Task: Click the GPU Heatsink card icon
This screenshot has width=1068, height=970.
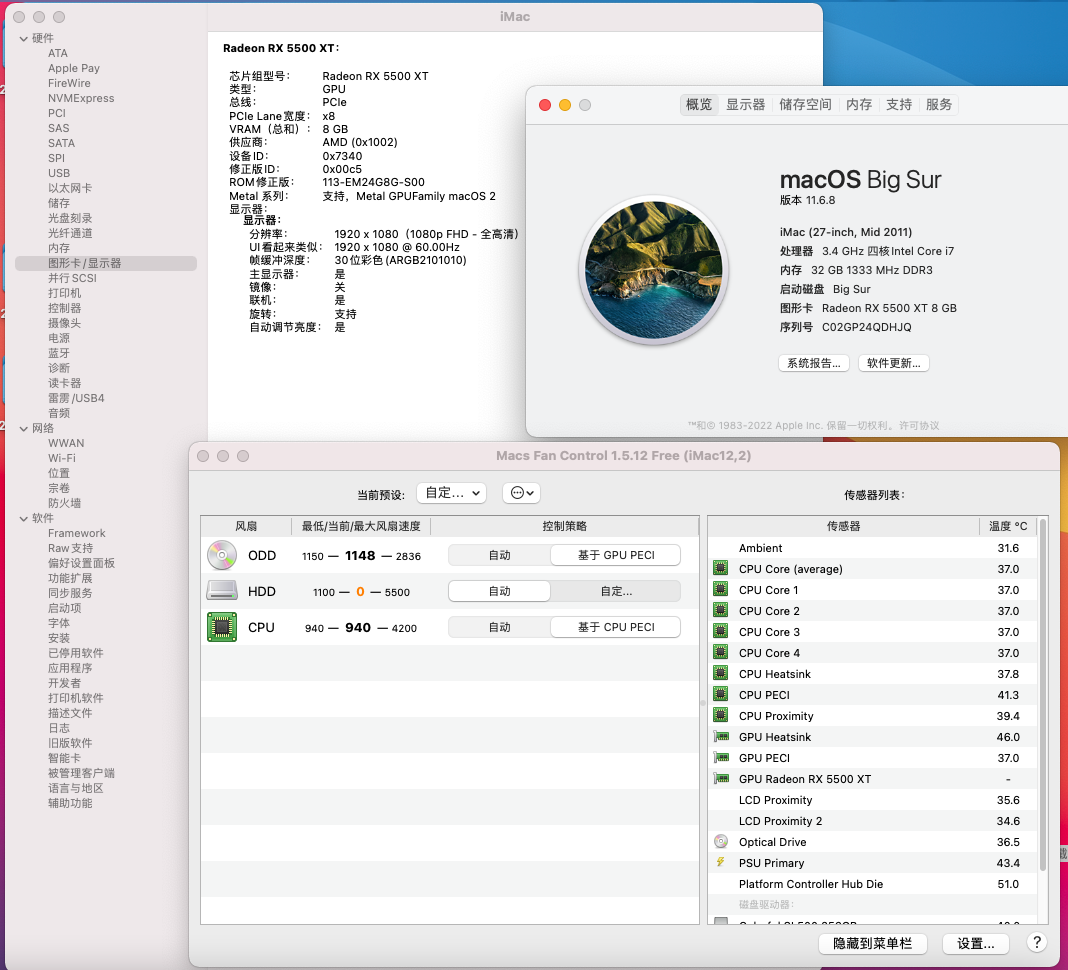Action: coord(721,736)
